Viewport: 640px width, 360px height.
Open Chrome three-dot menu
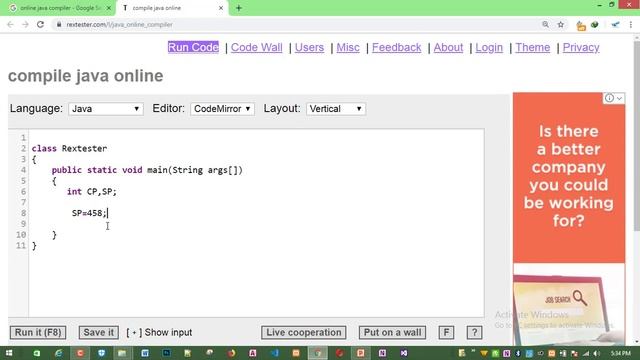[631, 24]
